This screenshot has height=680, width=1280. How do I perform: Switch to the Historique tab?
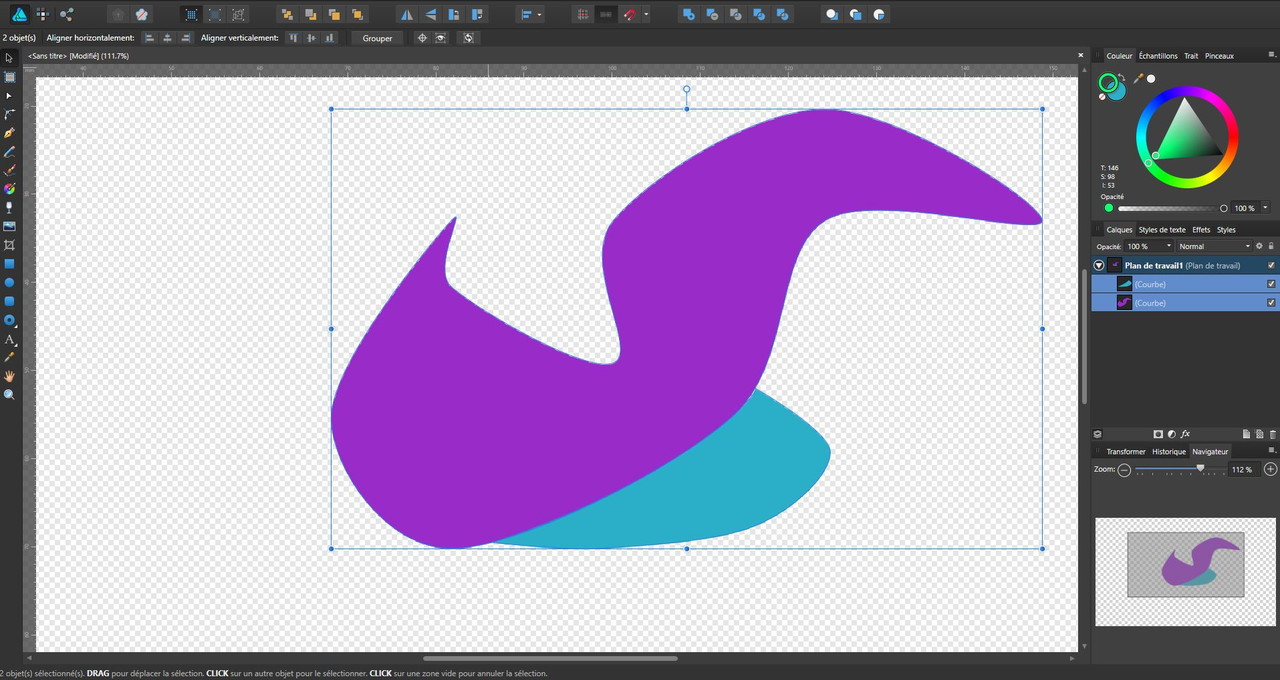pos(1169,451)
